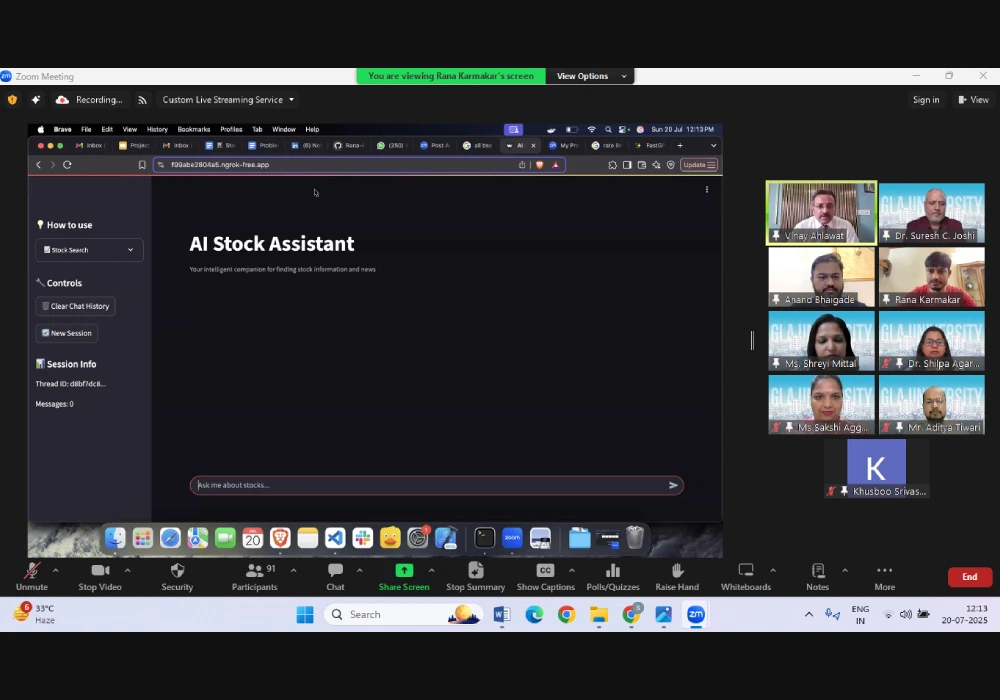Viewport: 1000px width, 700px height.
Task: Click the Sign in link
Action: tap(925, 100)
